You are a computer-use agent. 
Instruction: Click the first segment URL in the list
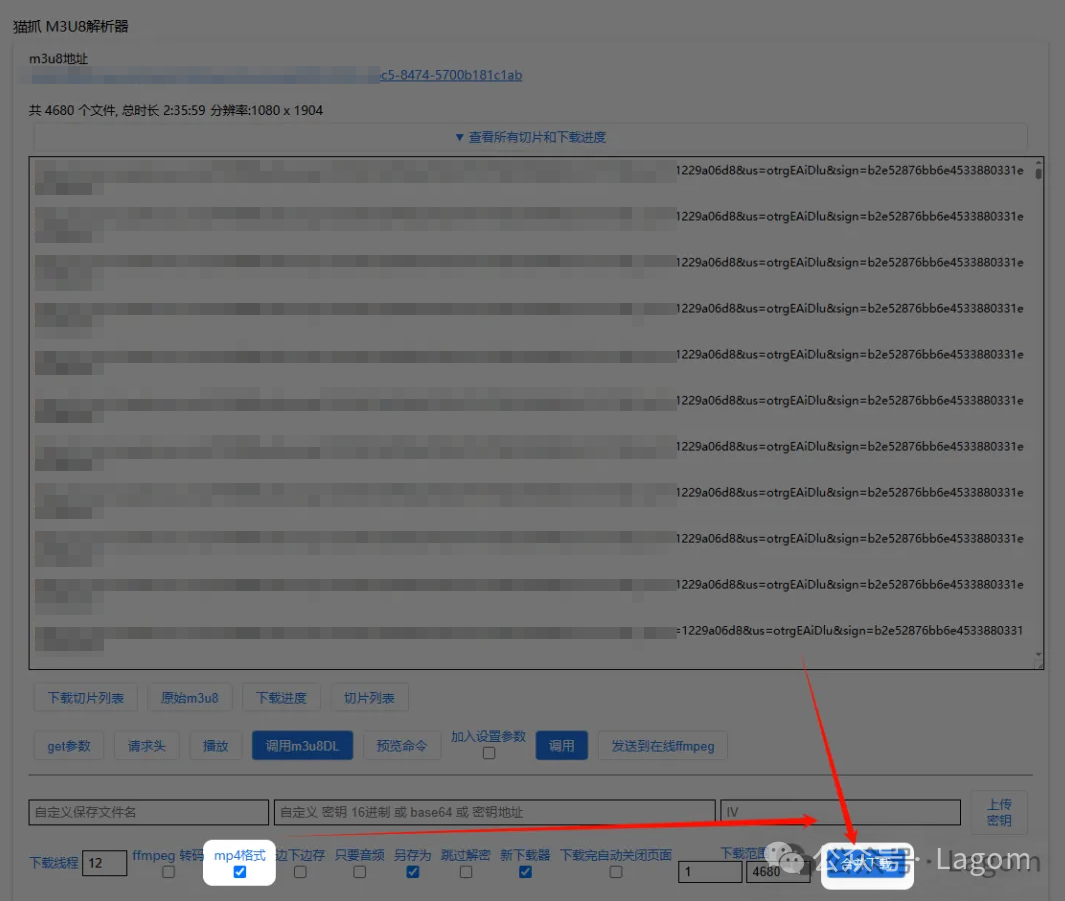[x=530, y=176]
